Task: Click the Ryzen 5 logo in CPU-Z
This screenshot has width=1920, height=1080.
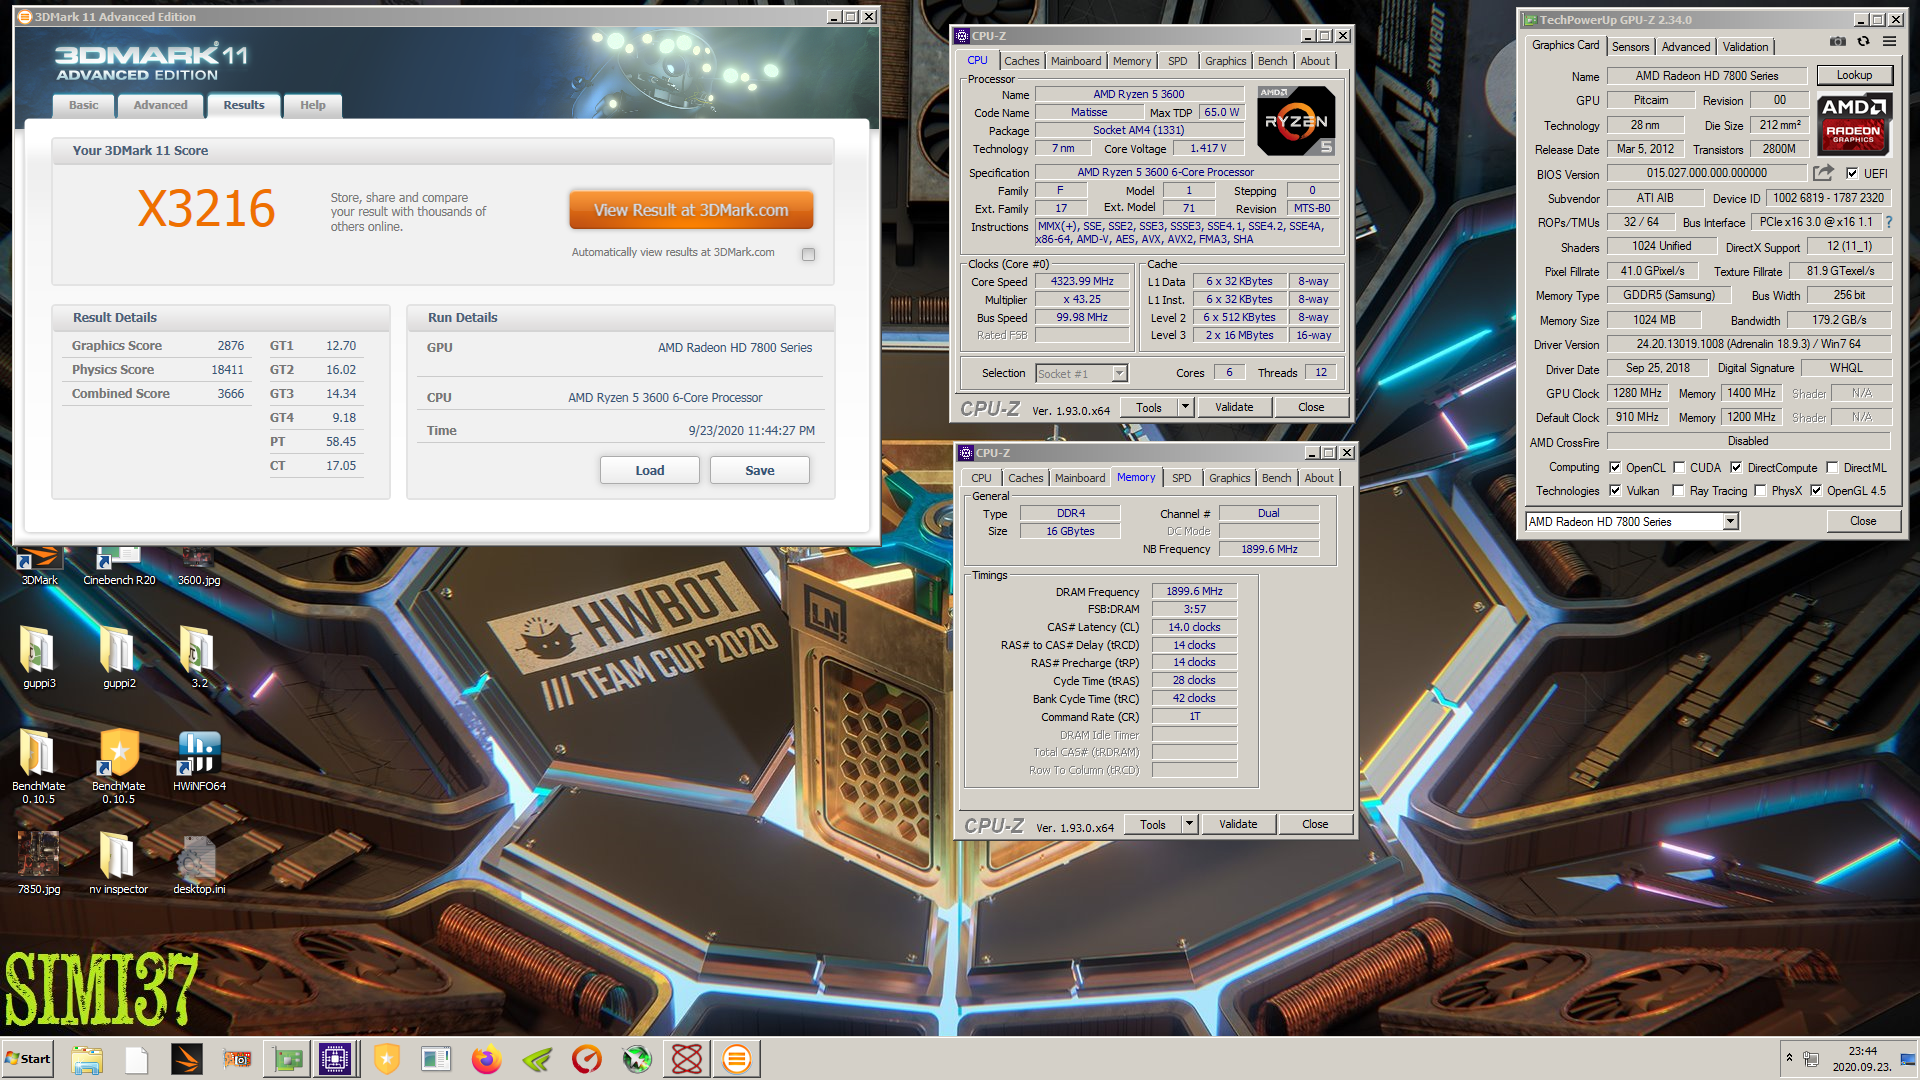Action: click(x=1296, y=121)
